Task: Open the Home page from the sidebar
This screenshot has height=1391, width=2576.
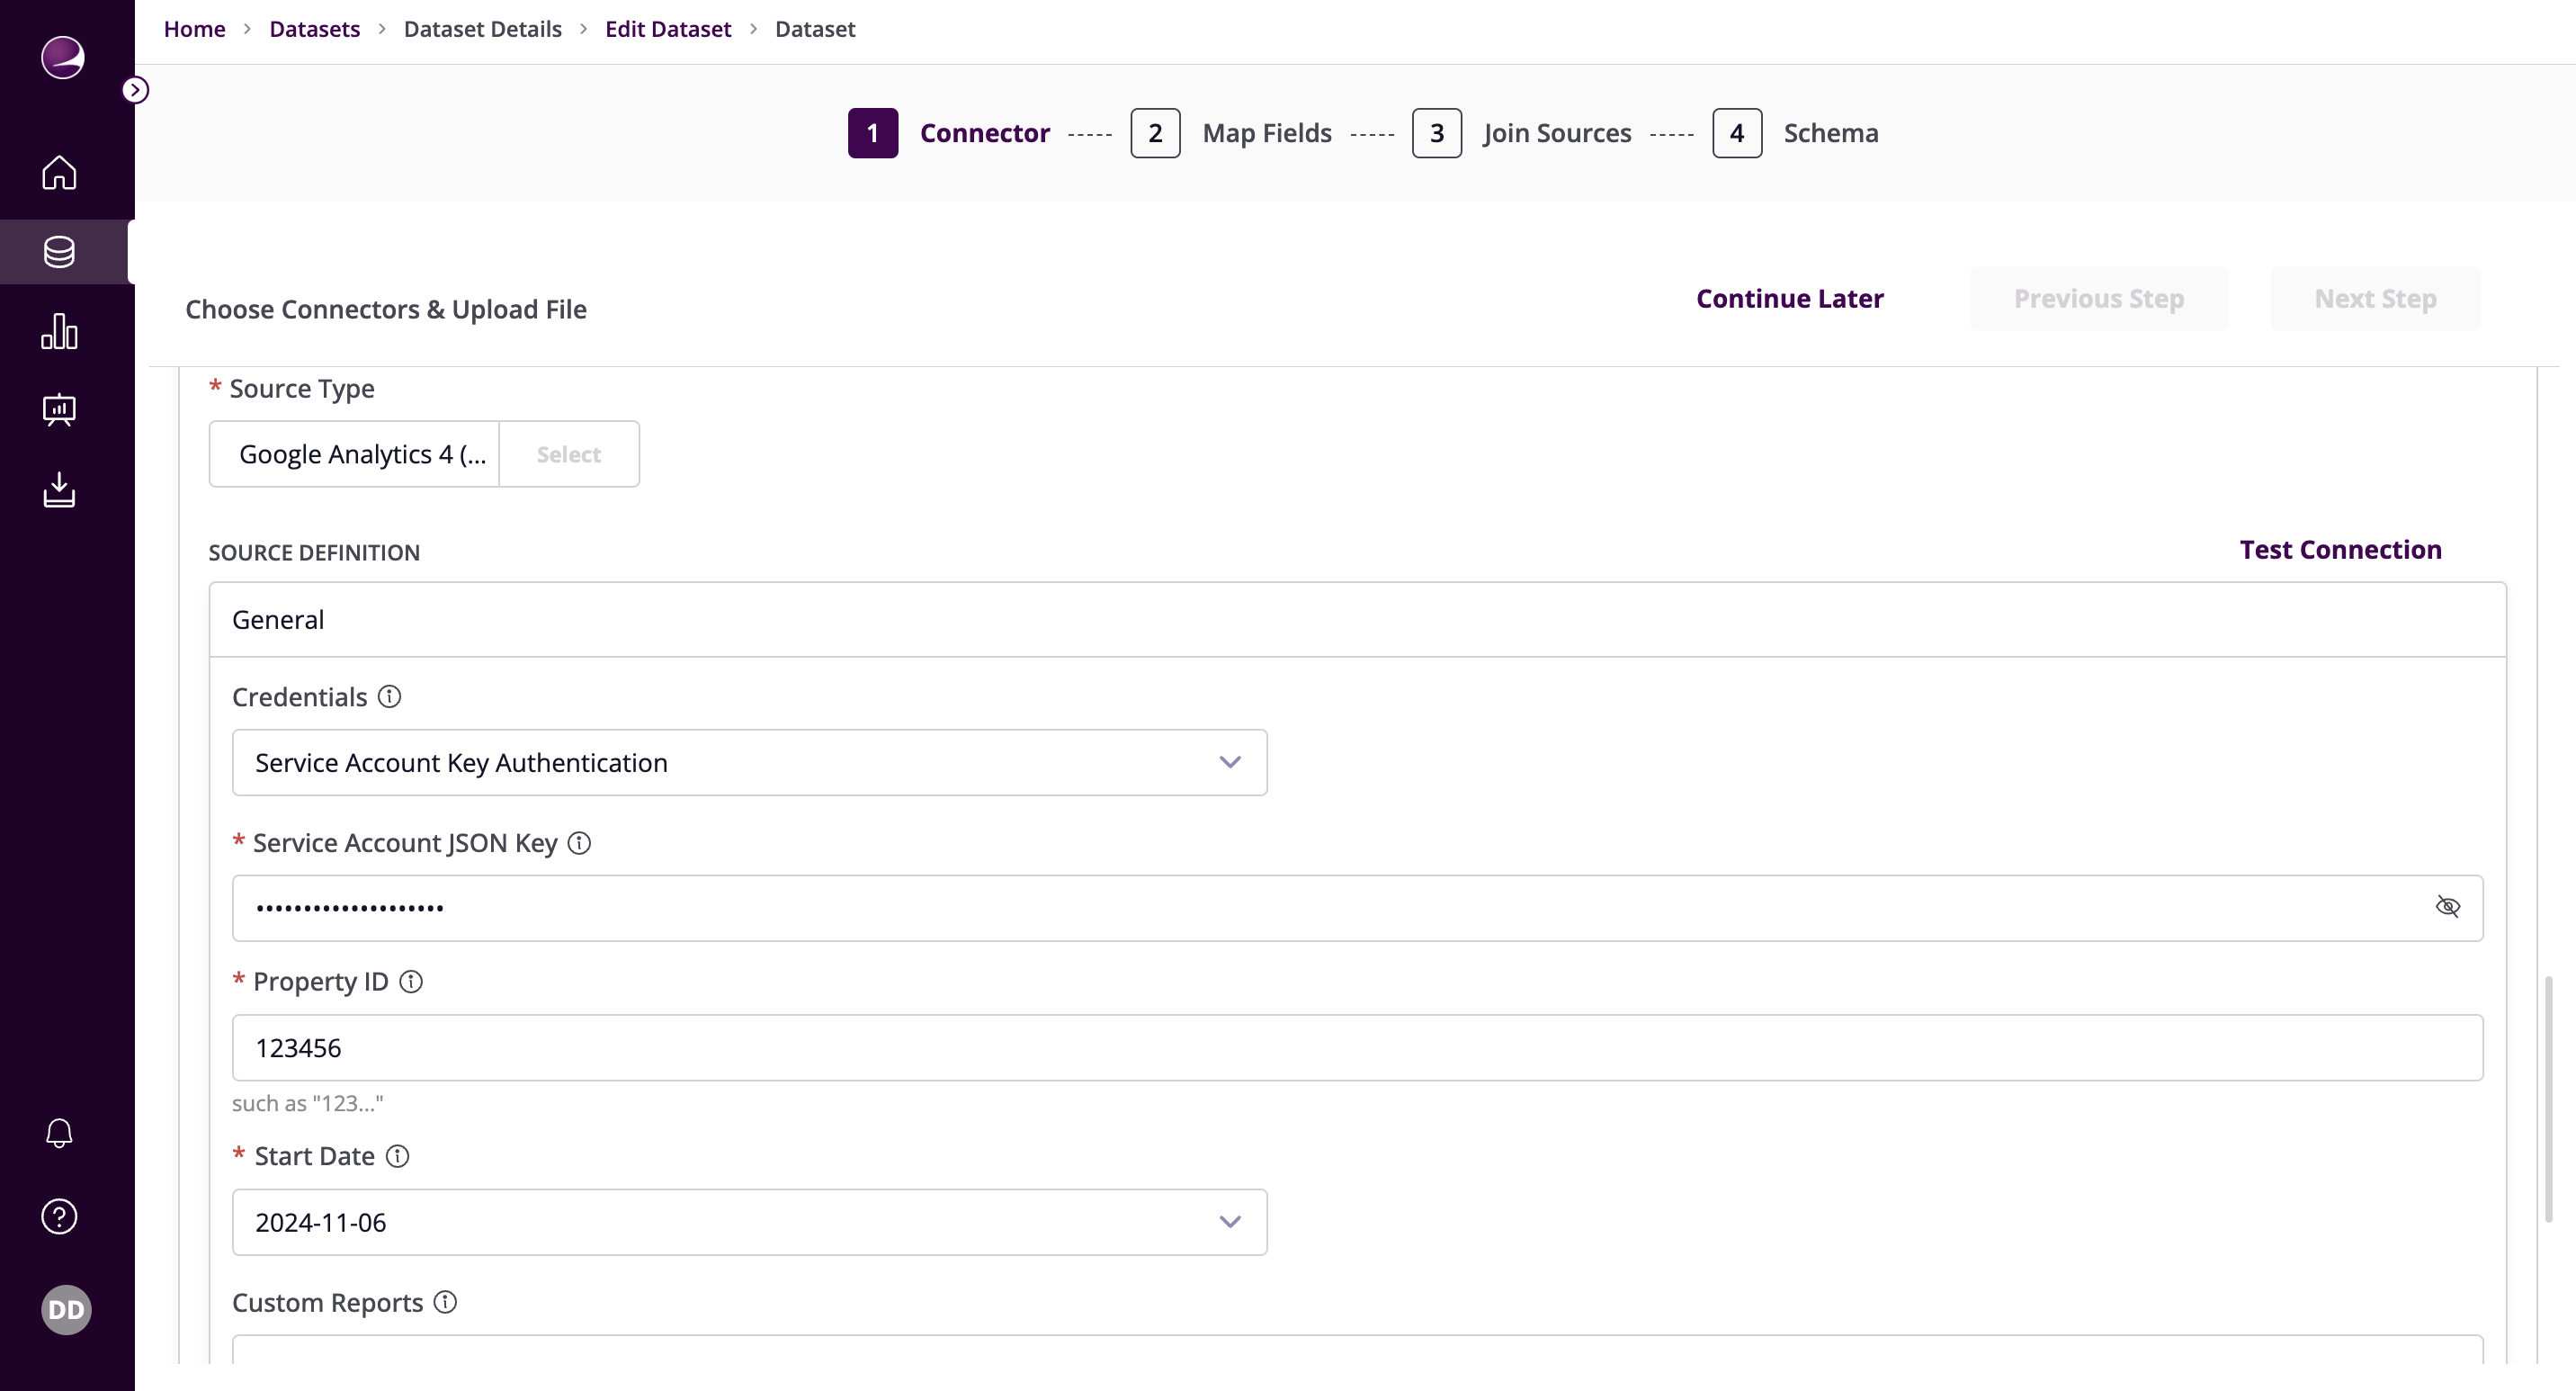Action: (x=59, y=172)
